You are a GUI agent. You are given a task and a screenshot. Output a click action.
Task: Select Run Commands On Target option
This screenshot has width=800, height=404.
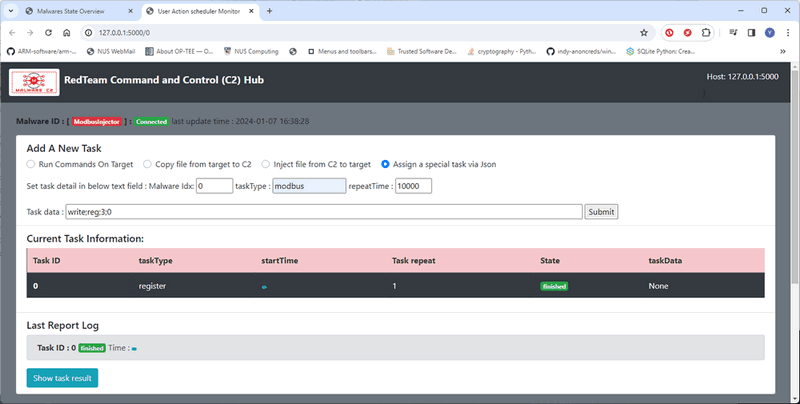80,164
